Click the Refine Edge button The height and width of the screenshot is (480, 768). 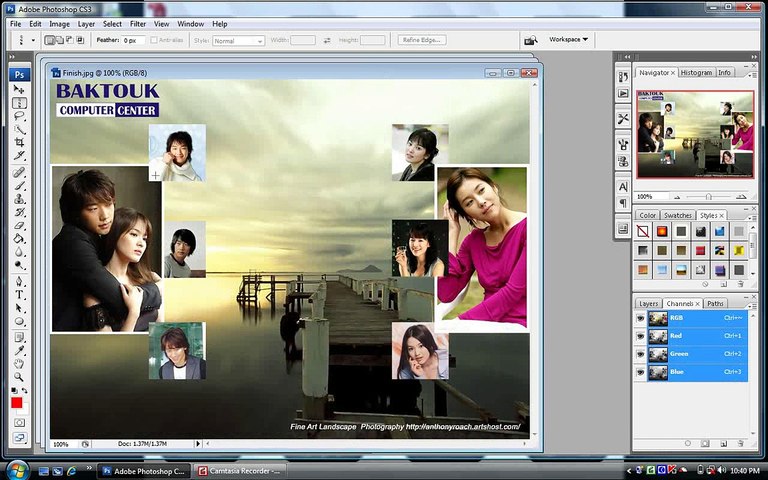click(422, 40)
